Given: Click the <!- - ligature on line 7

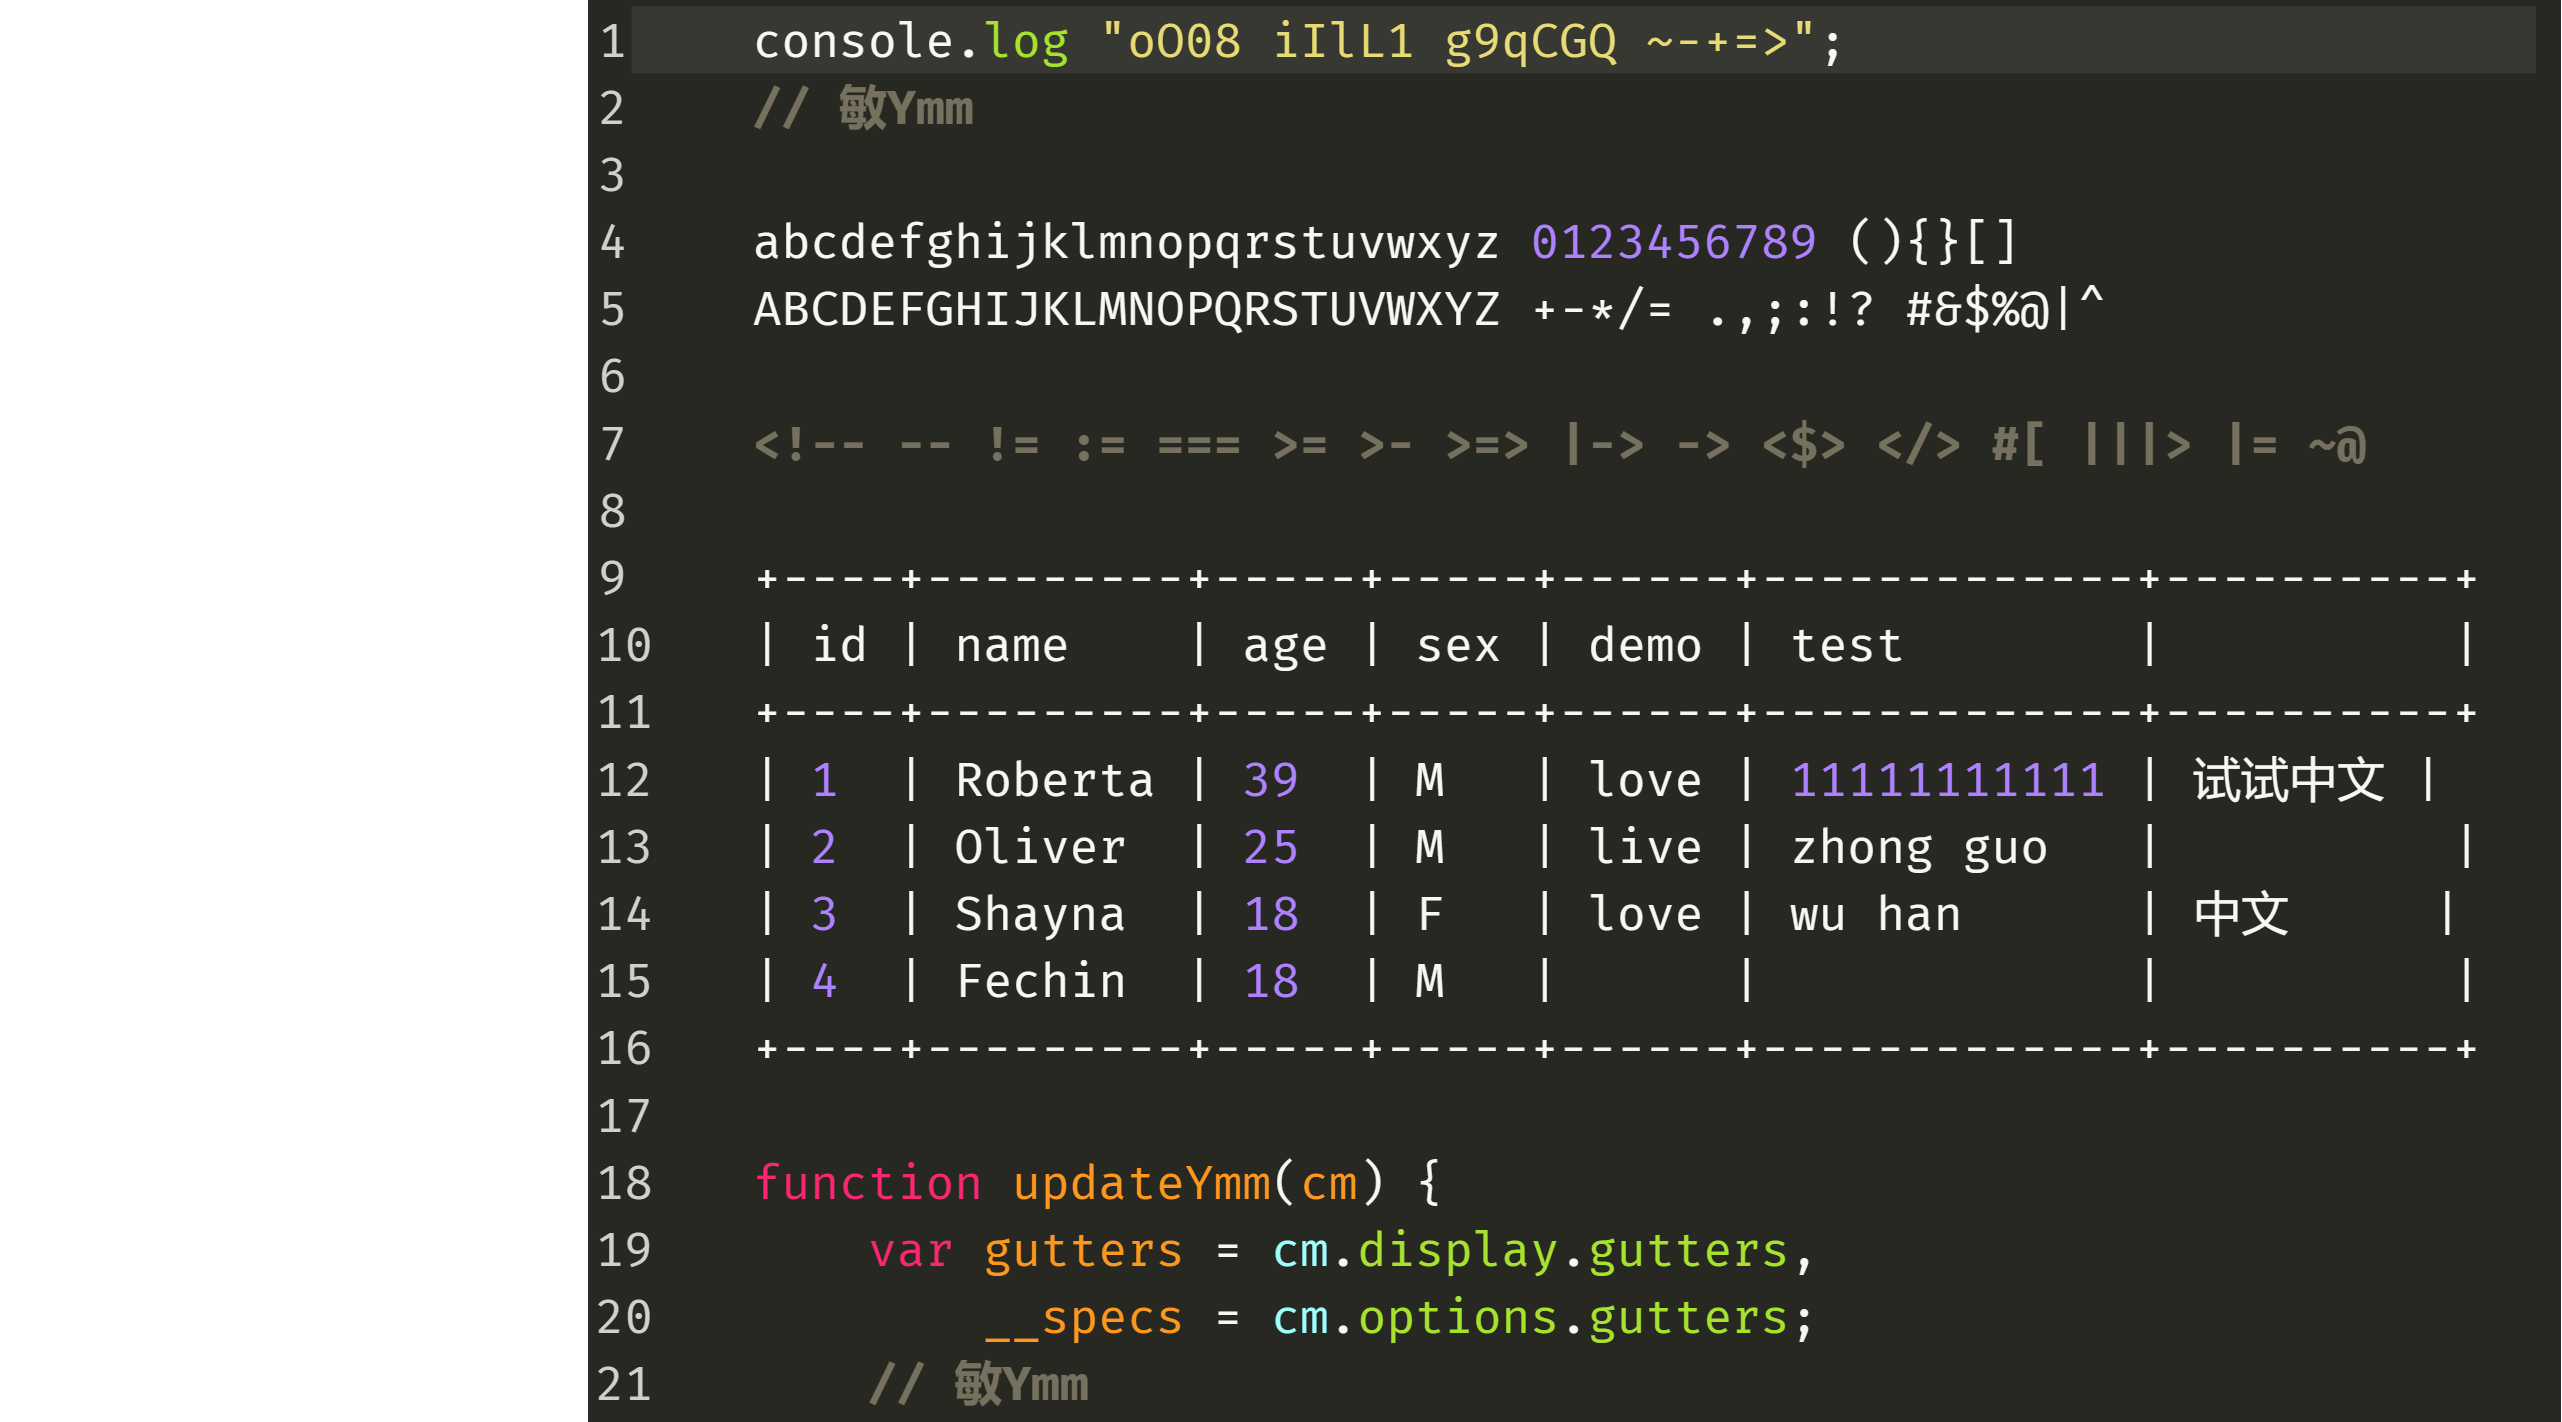Looking at the screenshot, I should coord(806,443).
